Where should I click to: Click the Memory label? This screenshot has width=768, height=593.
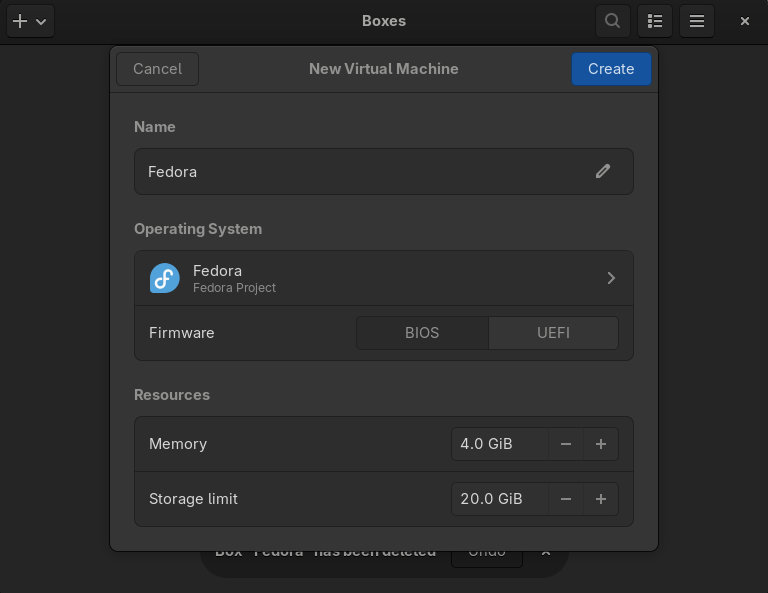tap(178, 444)
